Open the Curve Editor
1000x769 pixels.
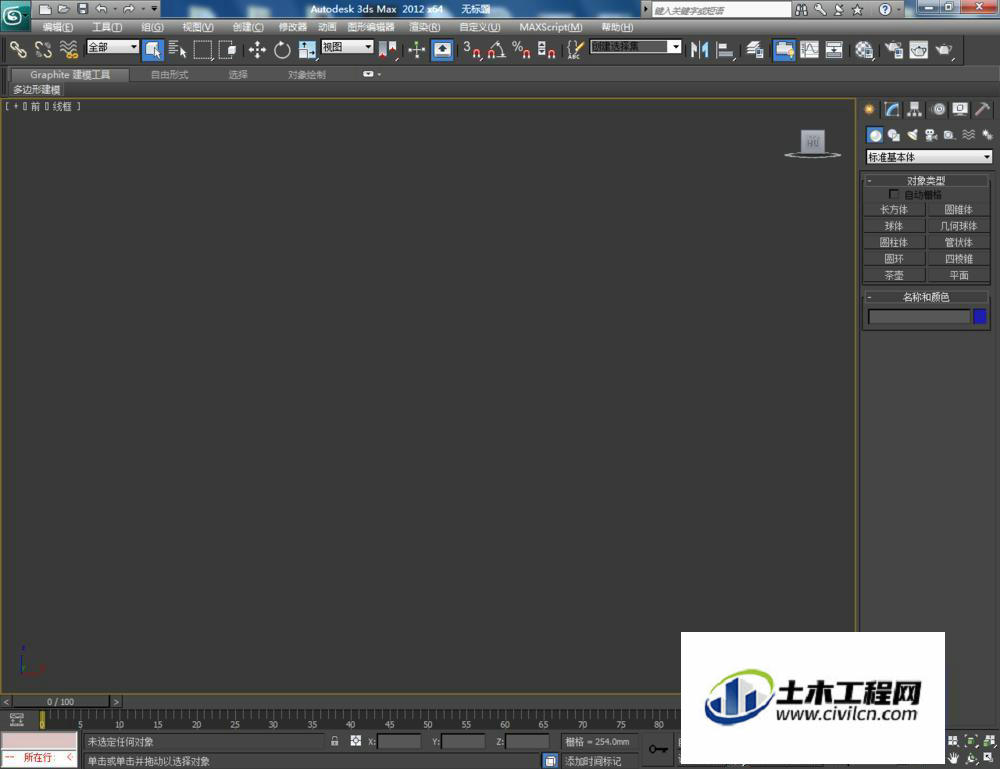point(809,49)
